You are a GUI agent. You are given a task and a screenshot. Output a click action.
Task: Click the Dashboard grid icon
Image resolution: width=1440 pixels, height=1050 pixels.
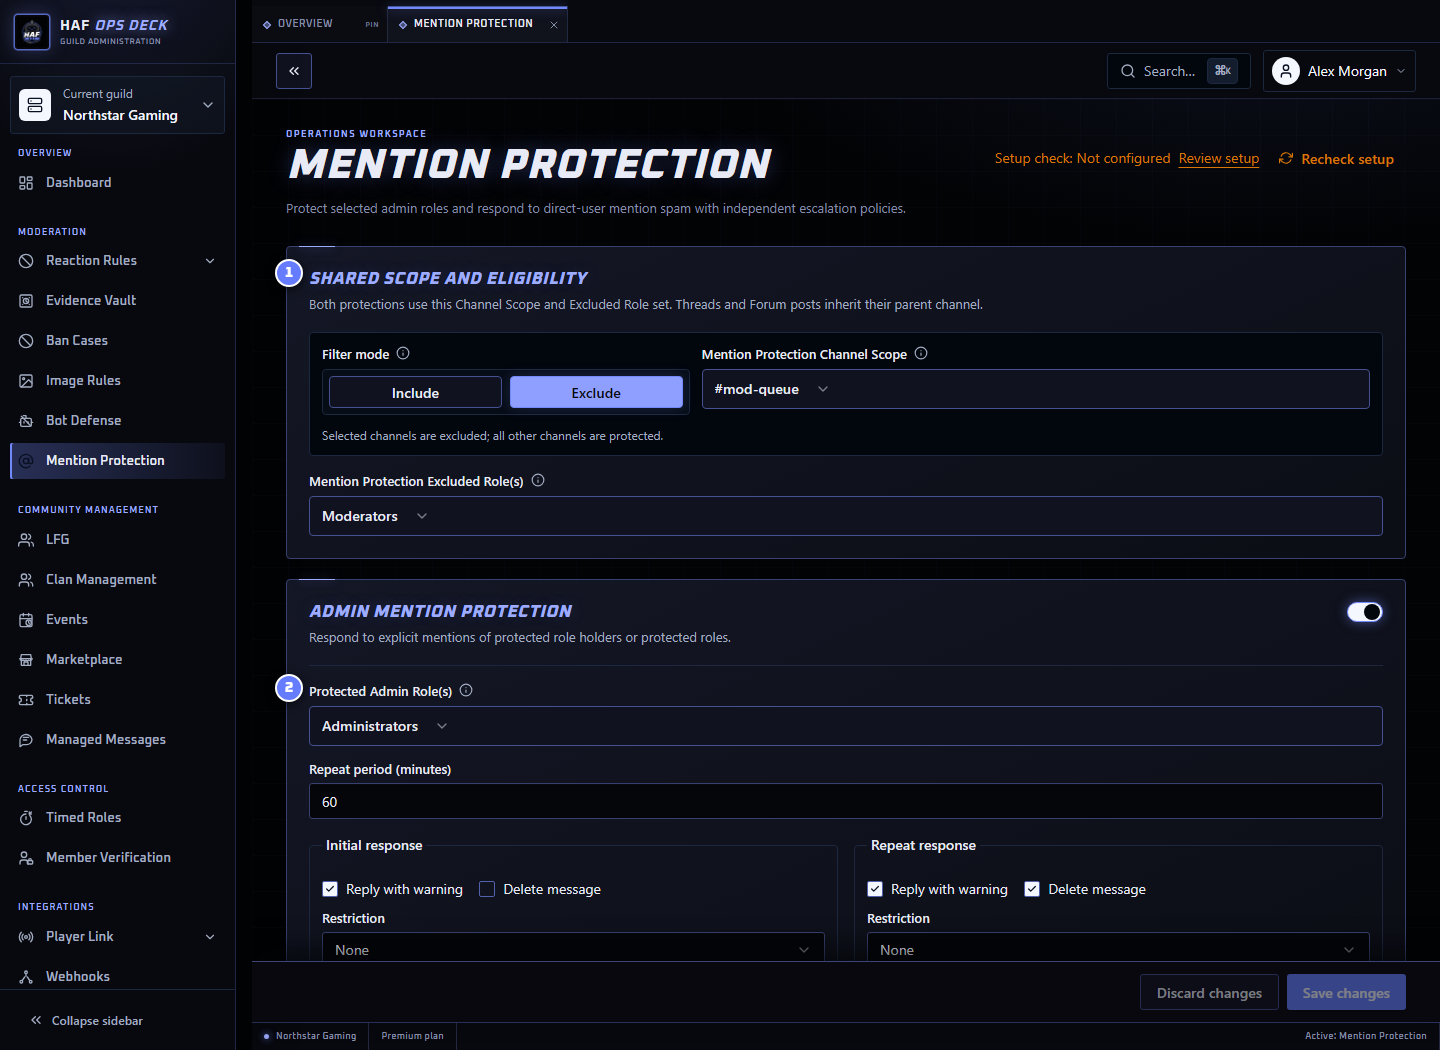click(x=26, y=183)
